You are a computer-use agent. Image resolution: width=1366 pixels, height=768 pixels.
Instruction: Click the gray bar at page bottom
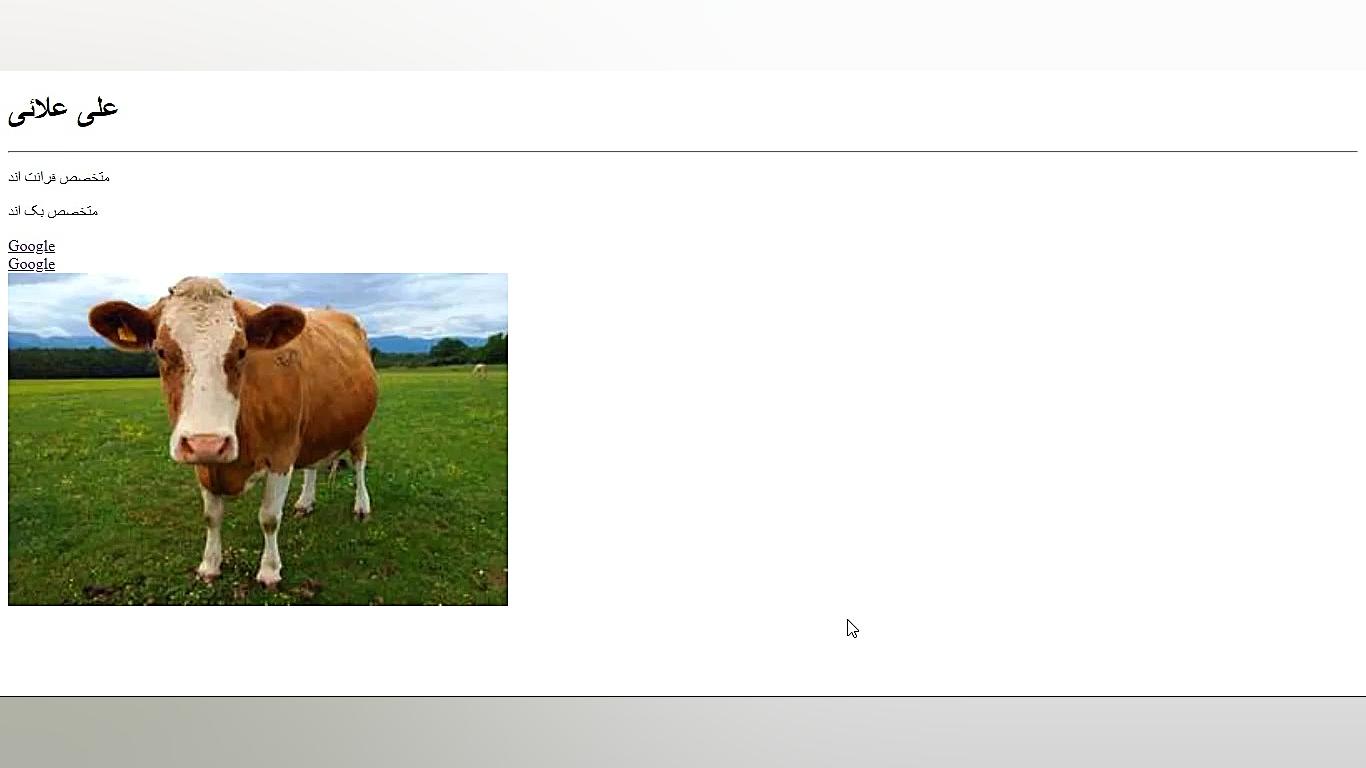coord(683,732)
